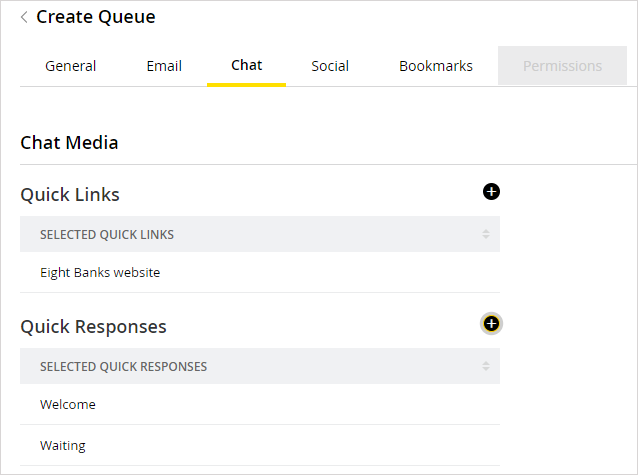Select the Eight Banks website row
The width and height of the screenshot is (638, 475).
(260, 272)
